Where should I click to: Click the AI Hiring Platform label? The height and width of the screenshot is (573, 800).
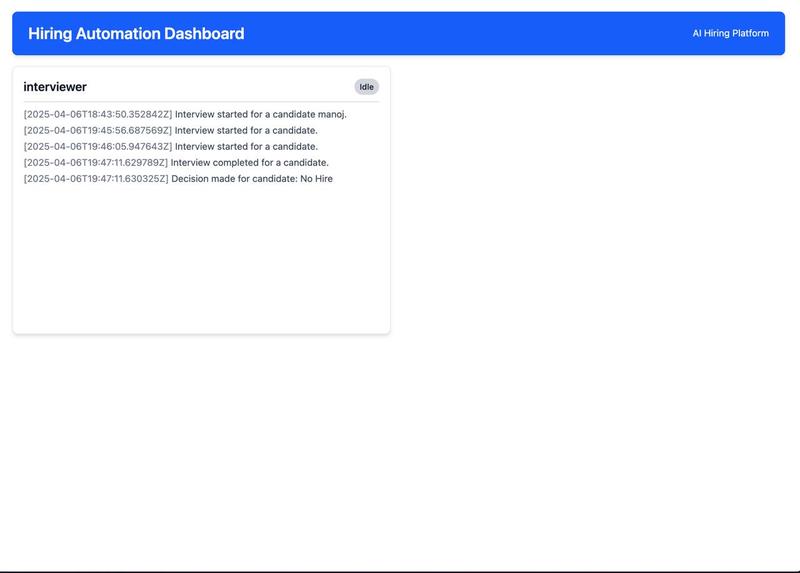731,33
